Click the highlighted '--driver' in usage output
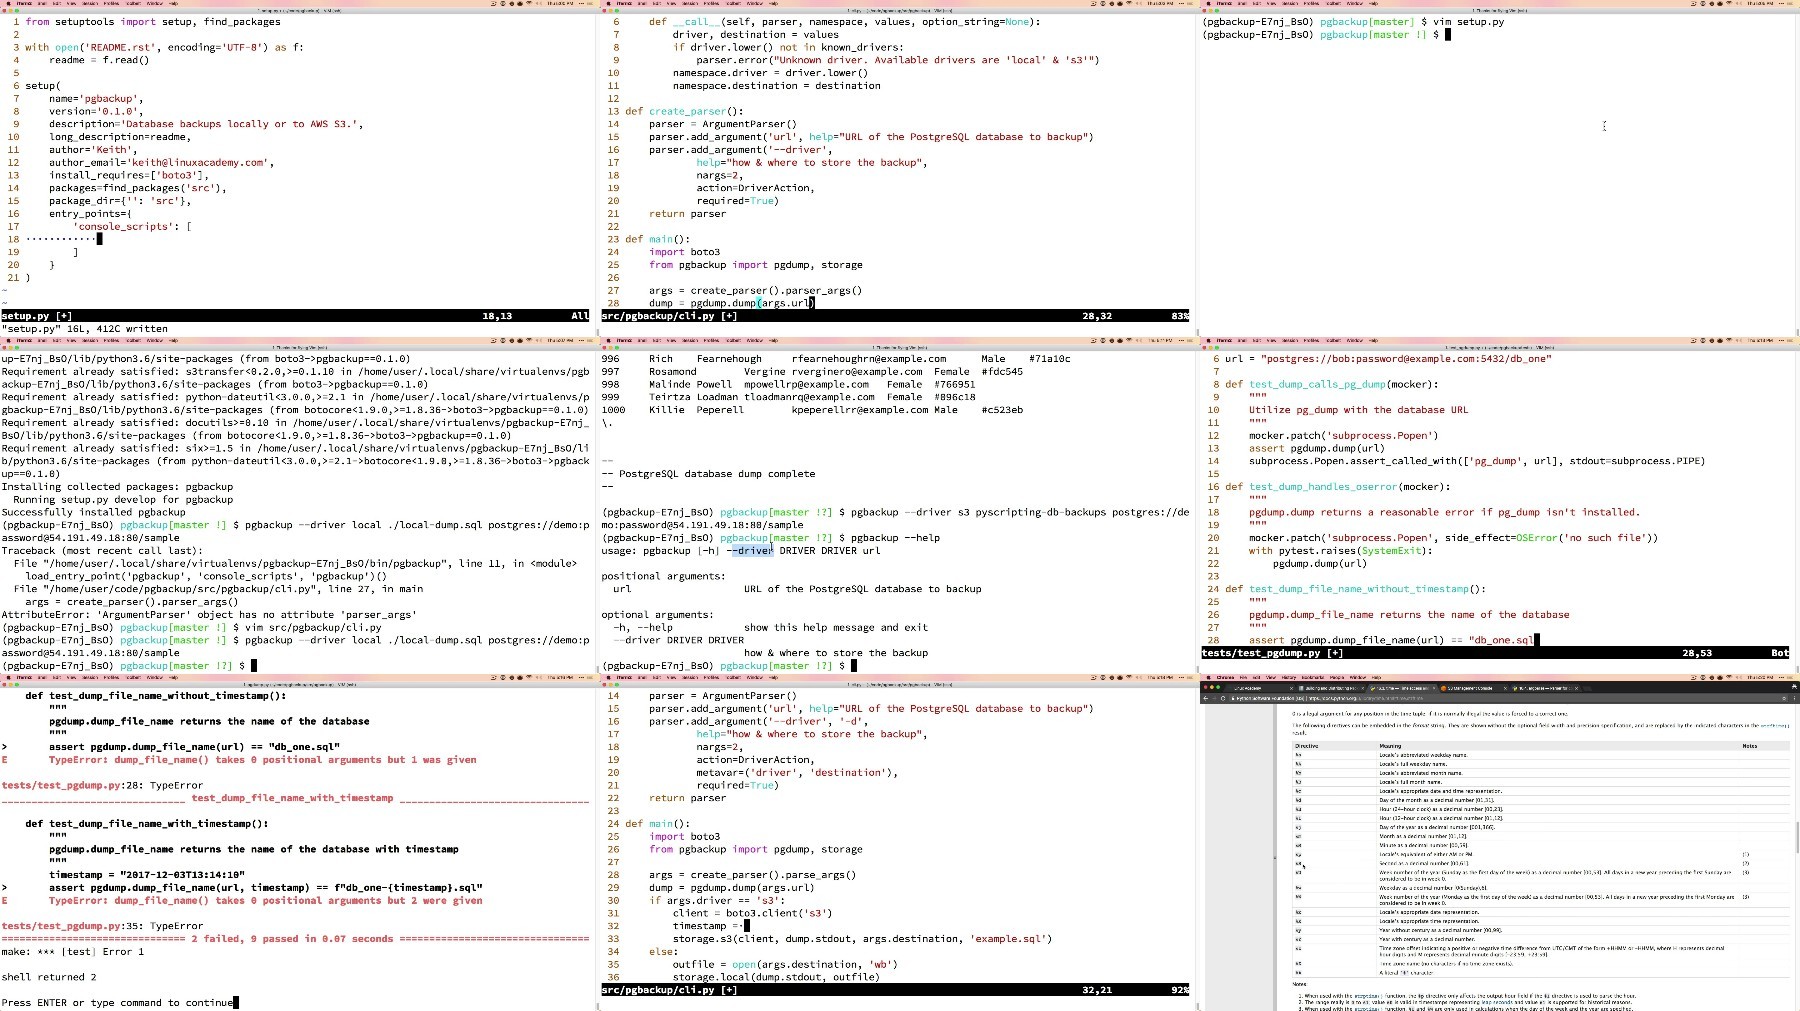The image size is (1800, 1011). 753,551
